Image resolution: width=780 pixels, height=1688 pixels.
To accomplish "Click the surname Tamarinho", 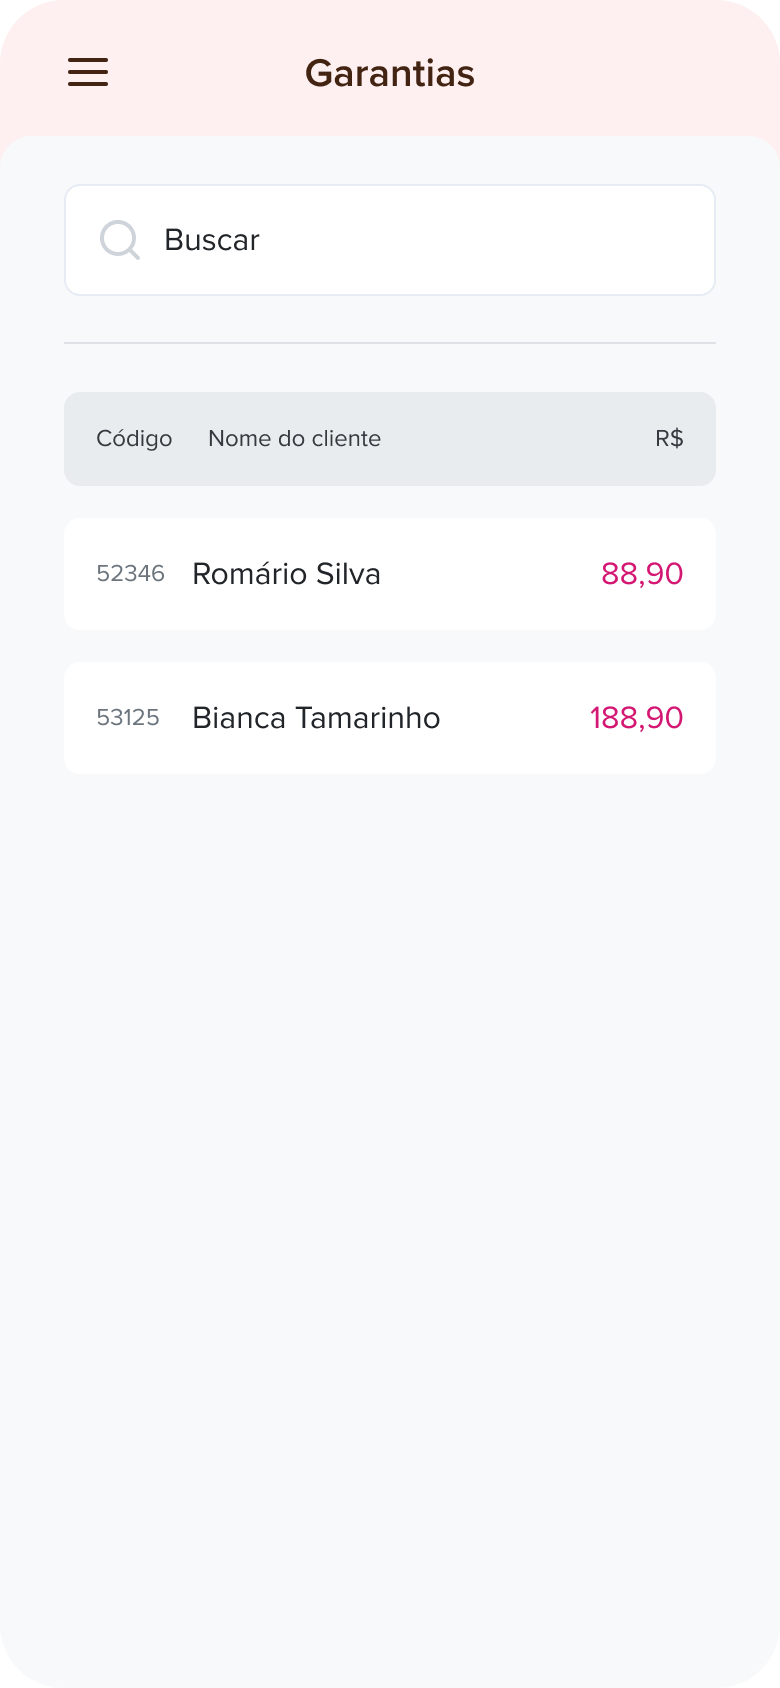I will [x=368, y=718].
